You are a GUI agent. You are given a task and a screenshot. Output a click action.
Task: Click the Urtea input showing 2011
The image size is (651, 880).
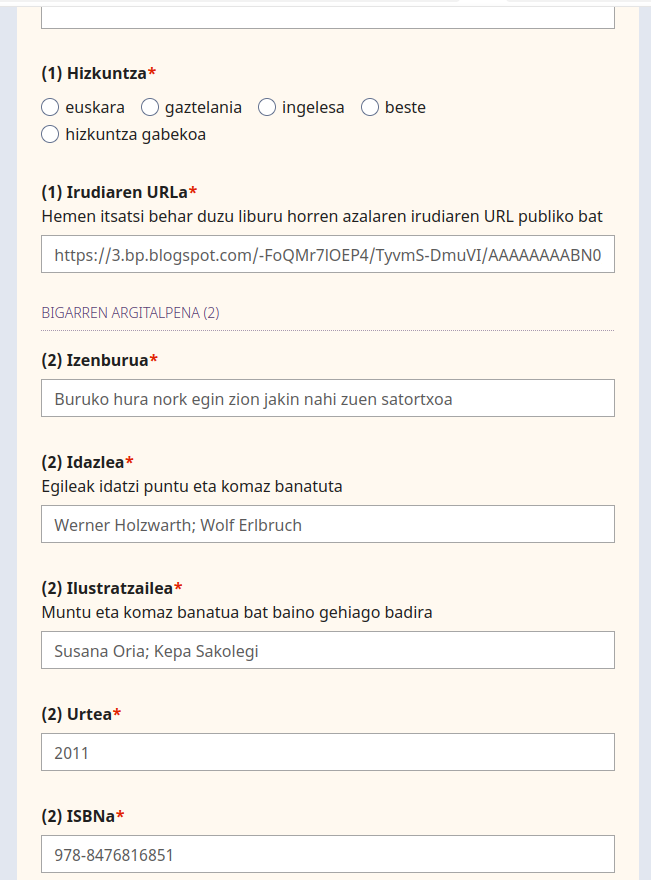328,752
